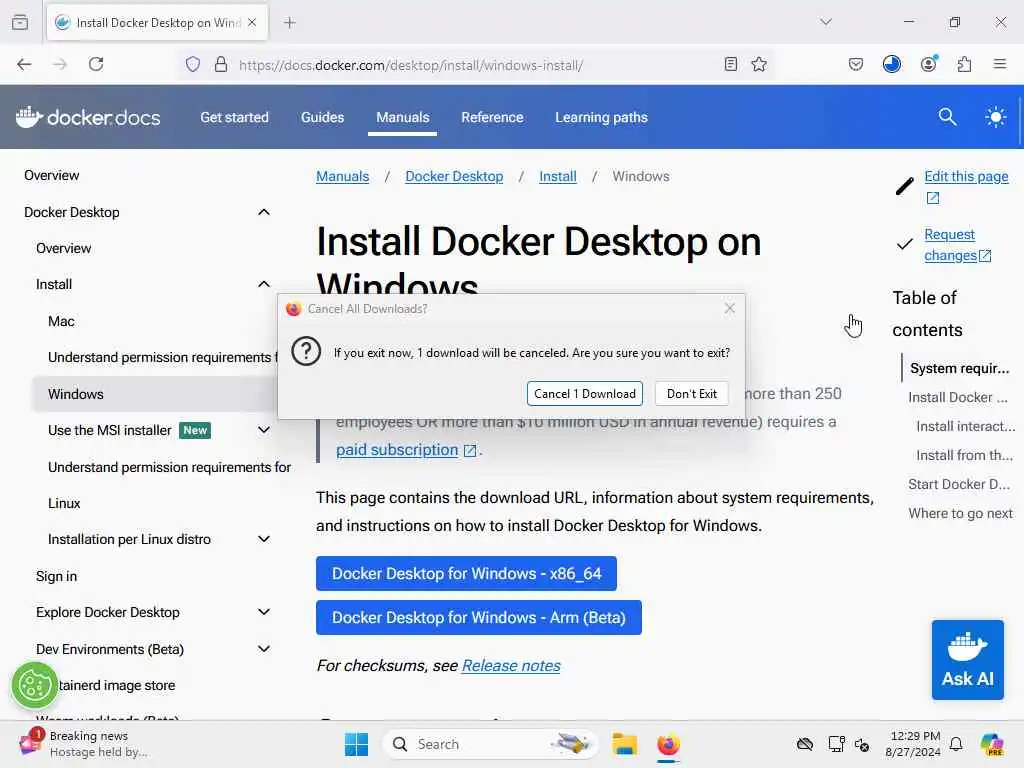Click the blue circular extension icon in toolbar
Image resolution: width=1024 pixels, height=768 pixels.
point(891,64)
